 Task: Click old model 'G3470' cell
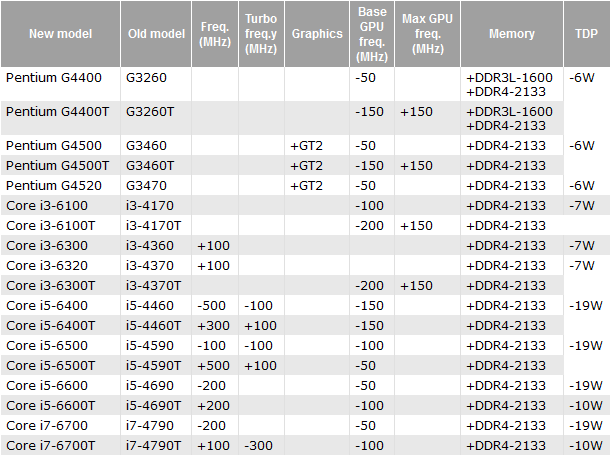[x=156, y=185]
